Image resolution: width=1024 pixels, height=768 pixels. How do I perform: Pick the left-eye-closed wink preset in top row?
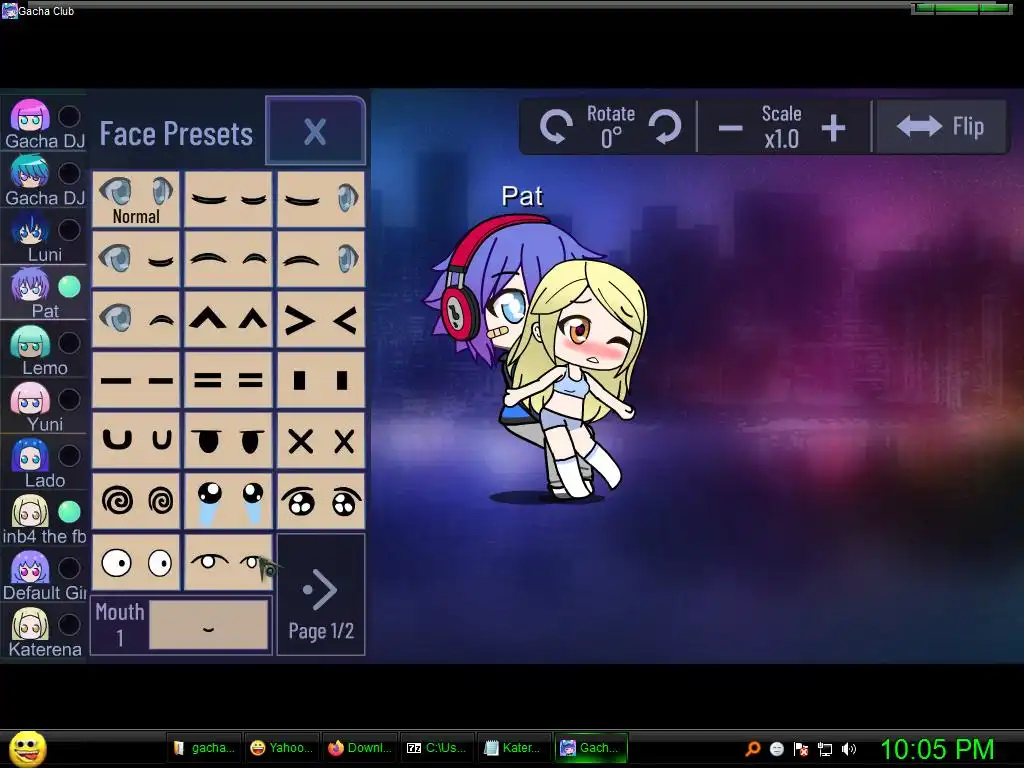point(321,199)
